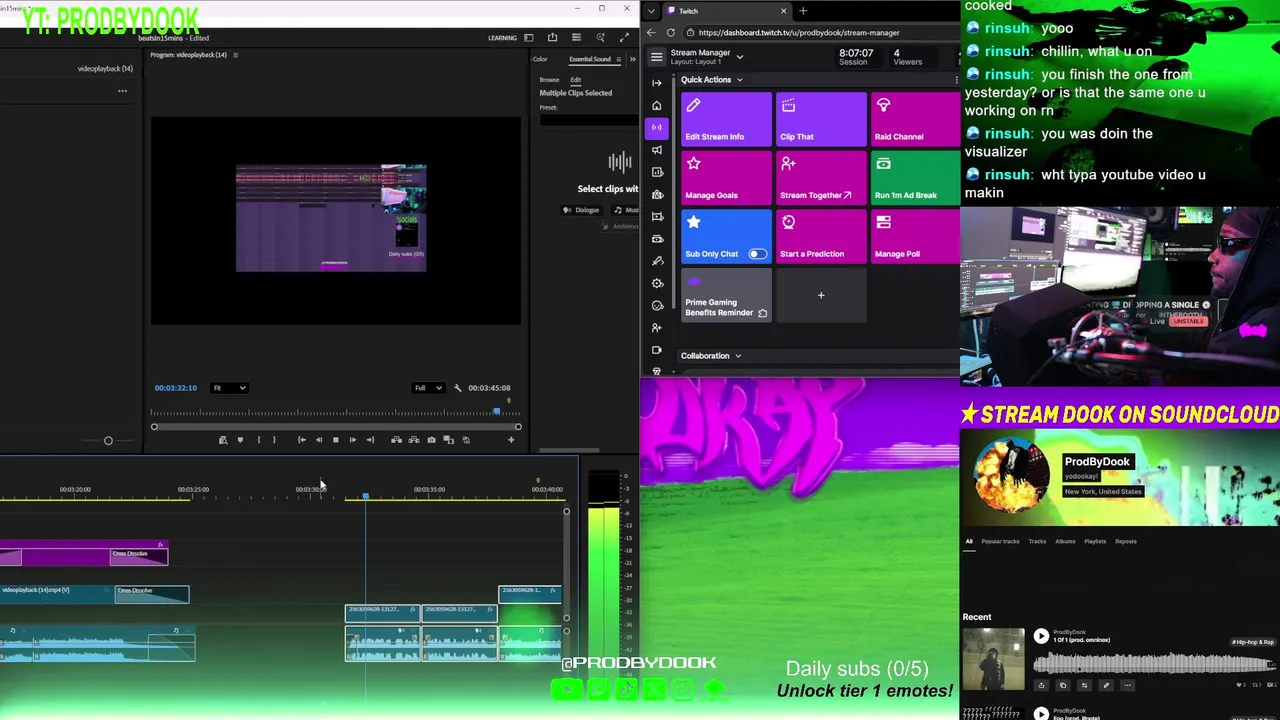This screenshot has height=720, width=1280.
Task: Run 1m Ad Break on Twitch
Action: pyautogui.click(x=915, y=178)
